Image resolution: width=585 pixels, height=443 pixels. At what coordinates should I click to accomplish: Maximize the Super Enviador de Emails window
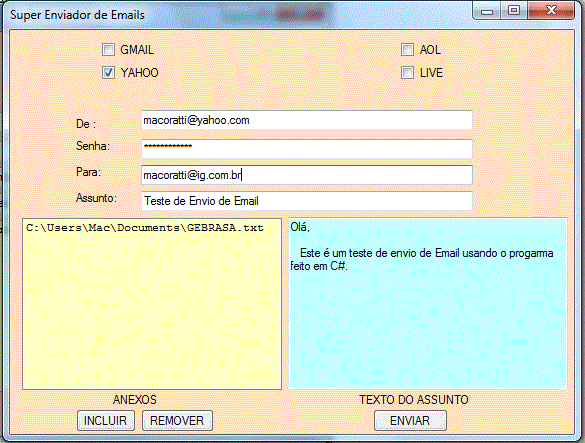pos(514,10)
